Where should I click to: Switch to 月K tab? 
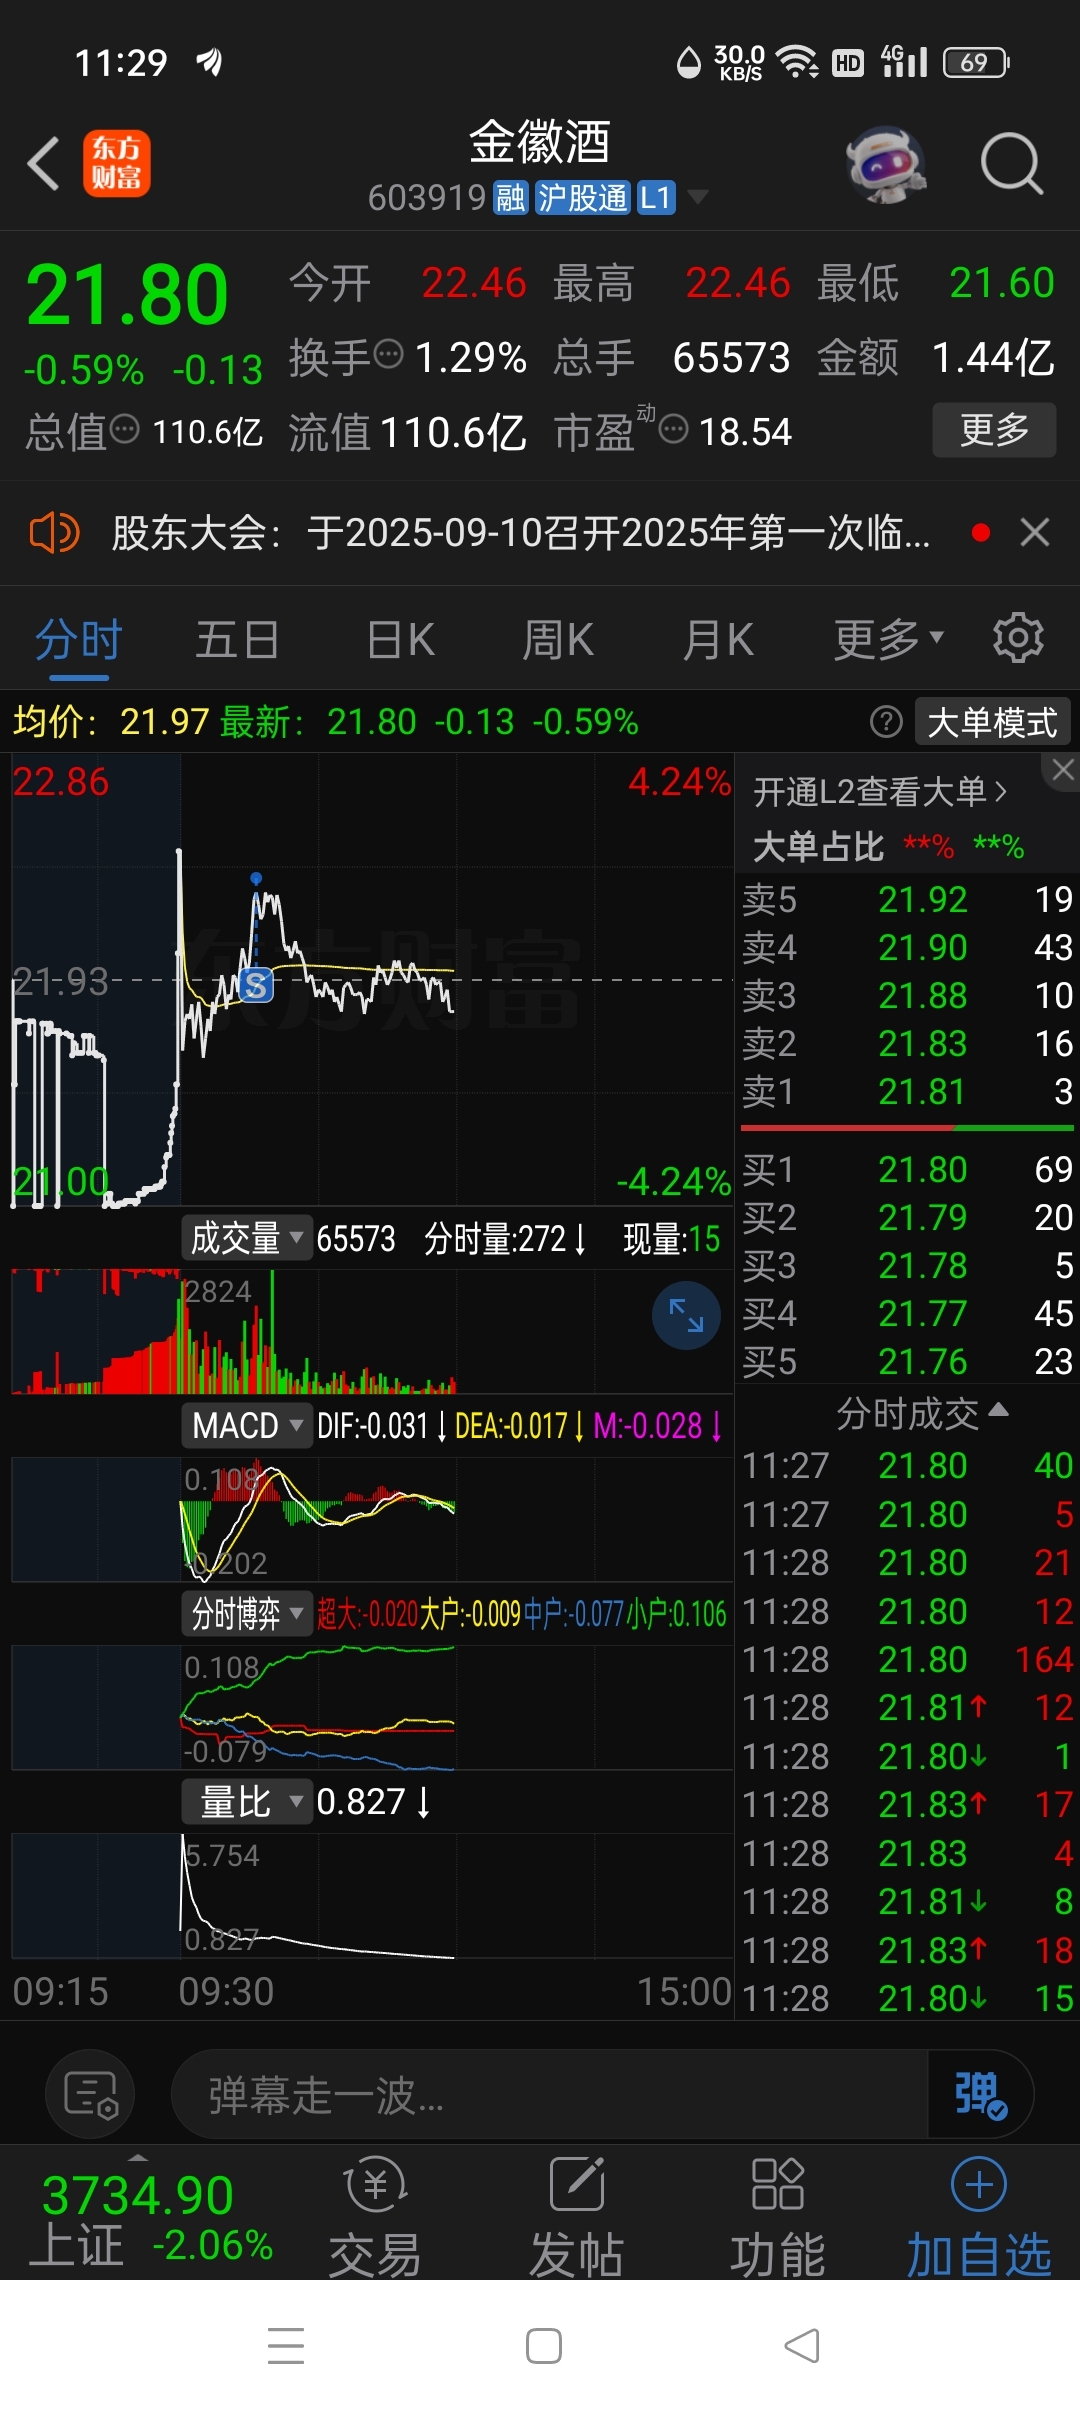[x=718, y=640]
